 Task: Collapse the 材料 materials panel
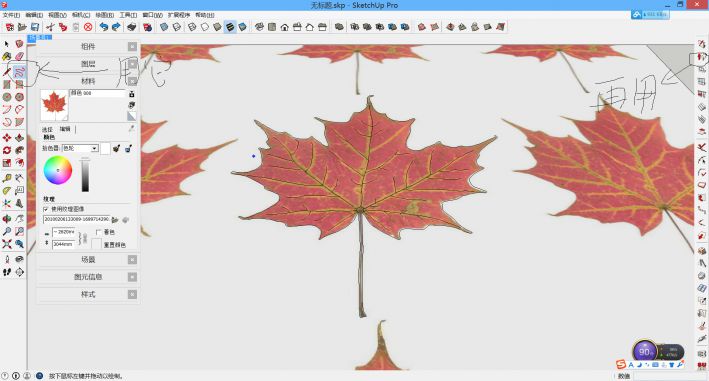point(88,81)
